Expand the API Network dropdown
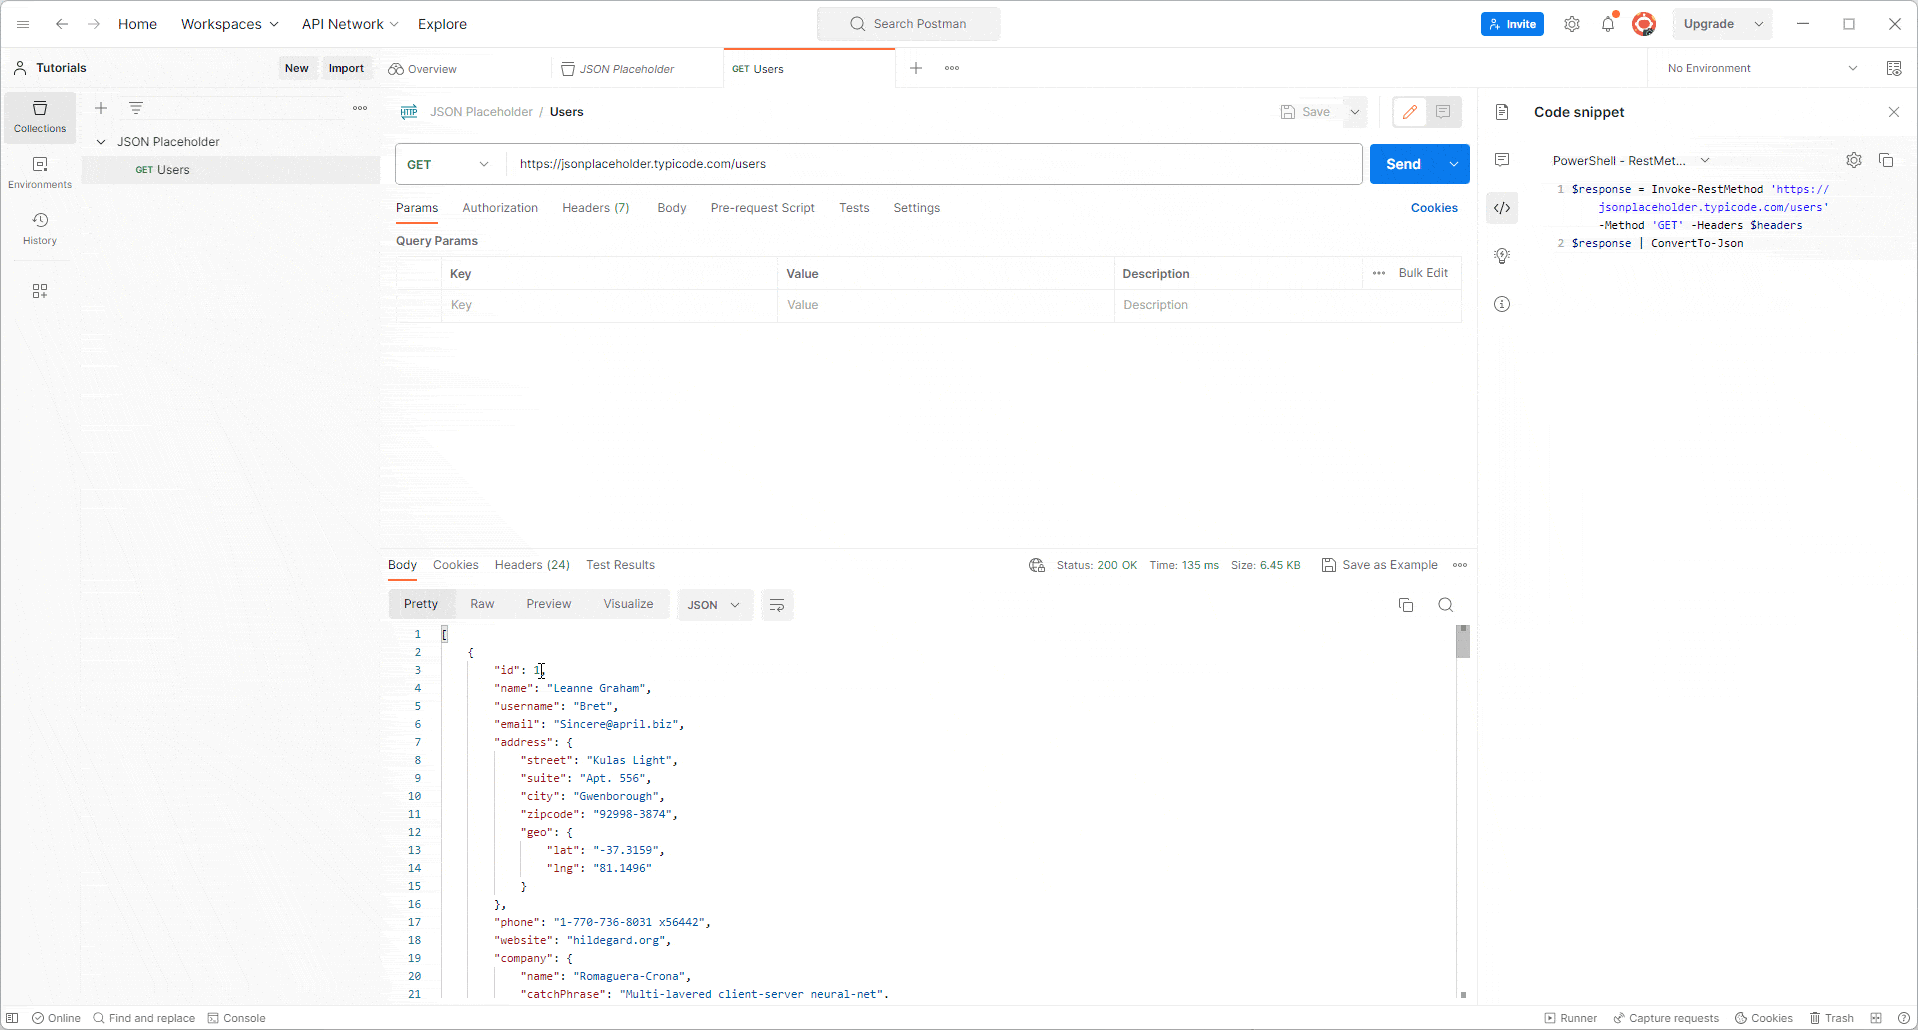This screenshot has height=1030, width=1918. point(350,24)
